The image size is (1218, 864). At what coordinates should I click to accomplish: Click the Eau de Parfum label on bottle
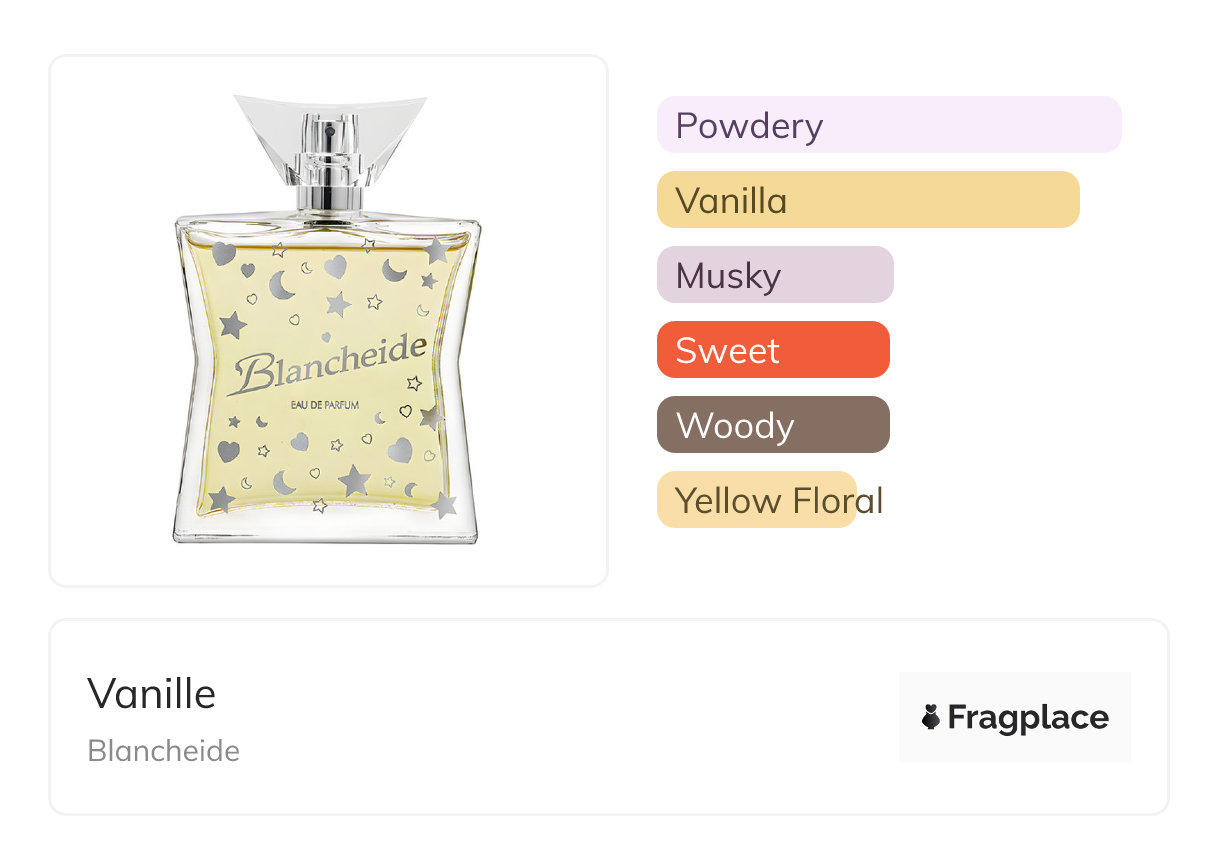tap(324, 404)
